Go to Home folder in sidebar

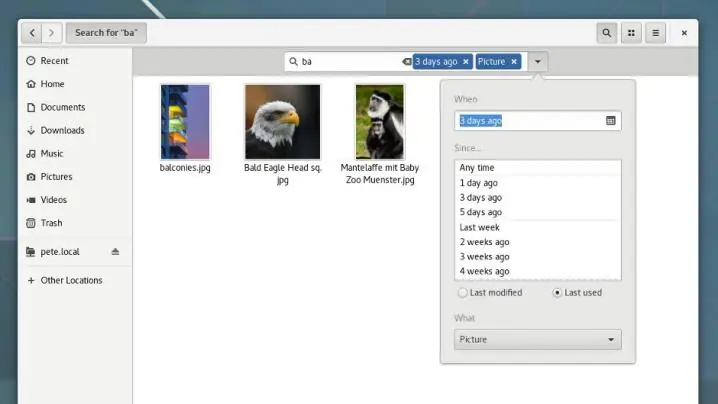point(76,84)
